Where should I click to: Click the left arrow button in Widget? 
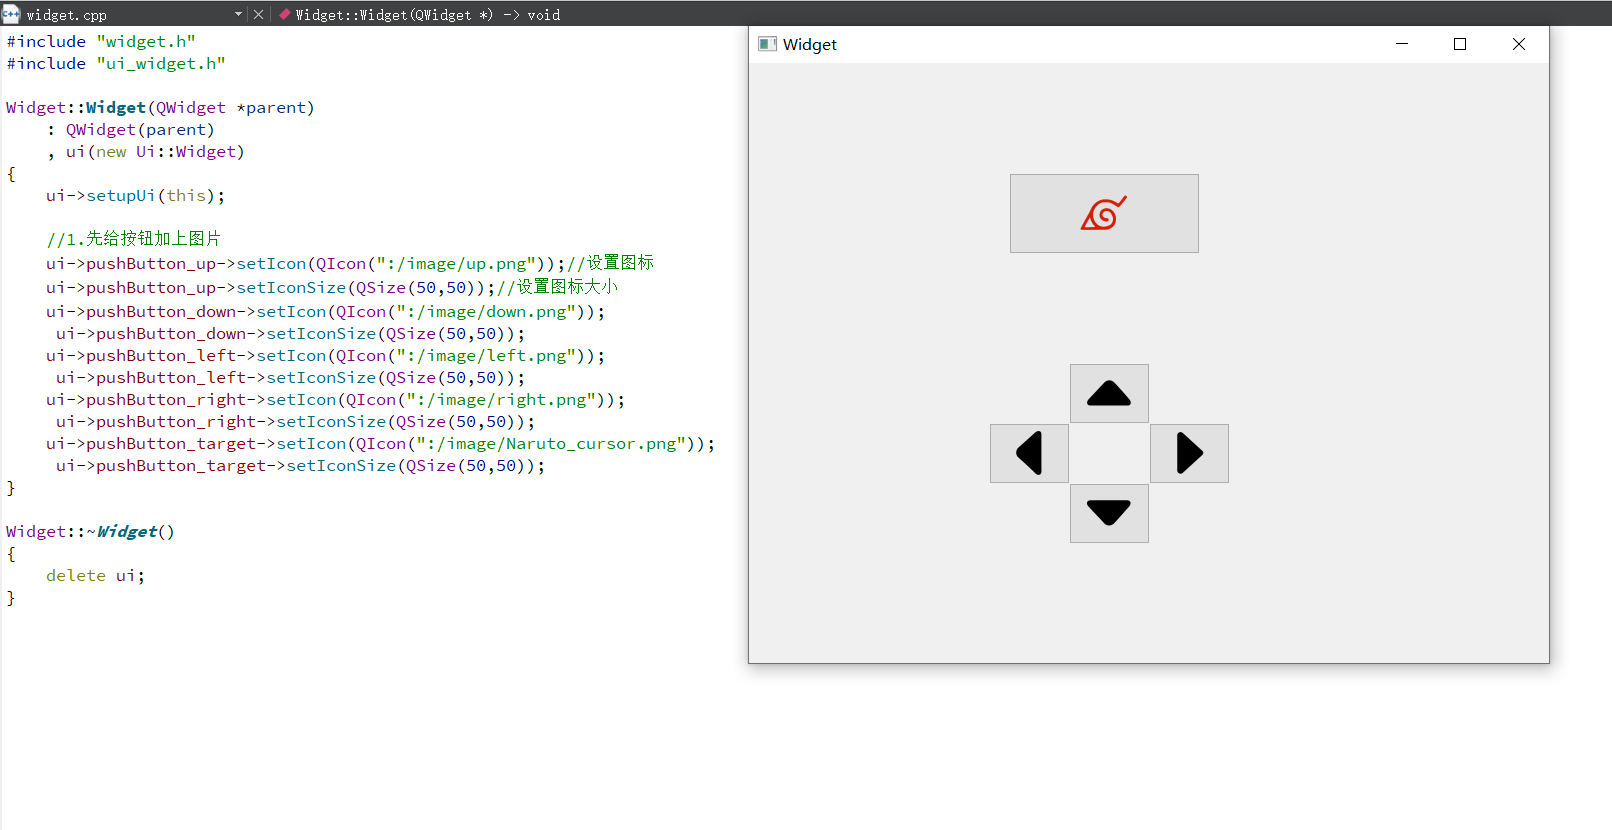click(x=1029, y=453)
